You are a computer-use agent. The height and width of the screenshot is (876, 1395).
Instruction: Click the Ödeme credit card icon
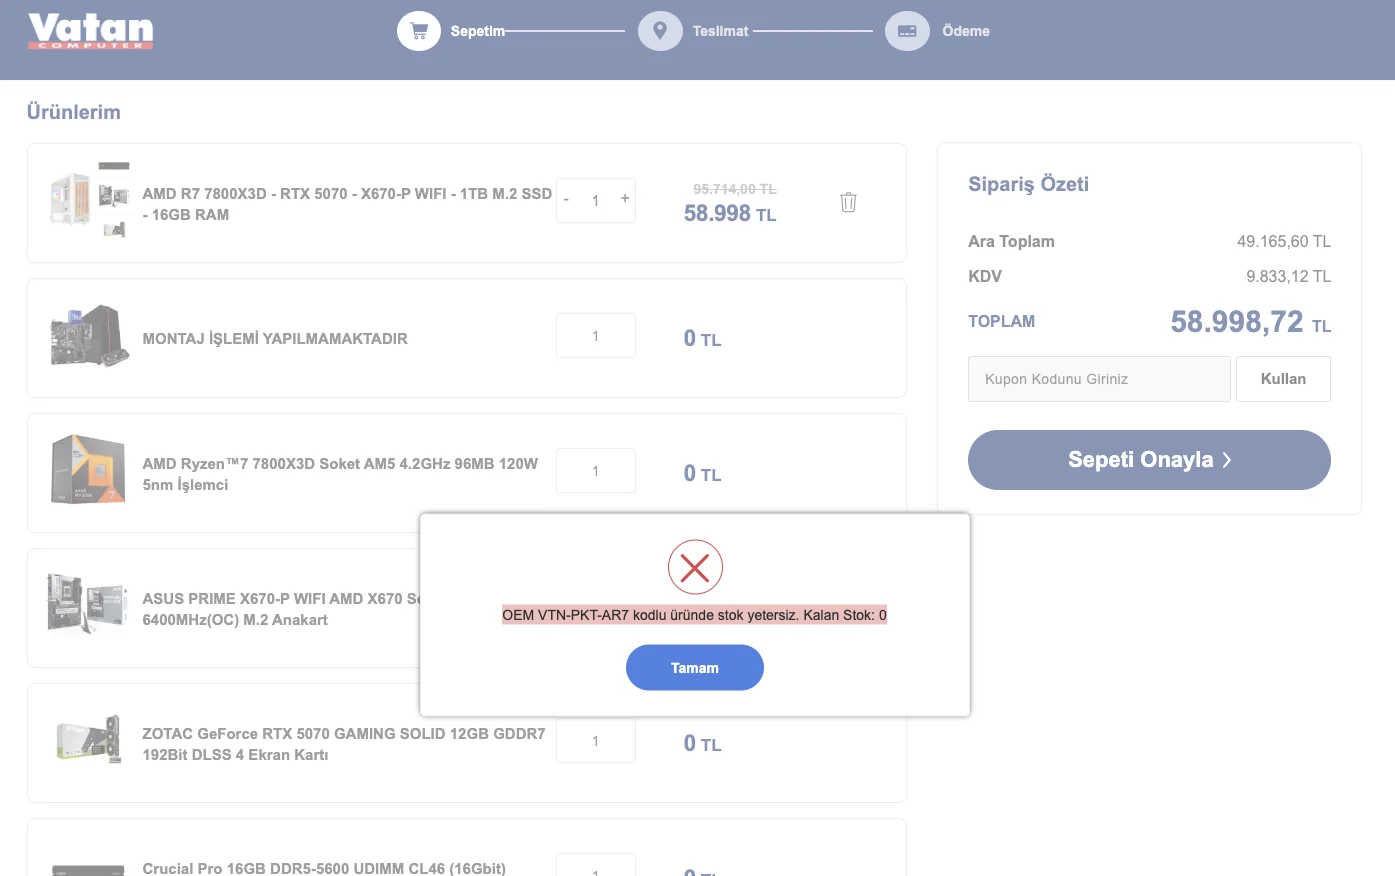pyautogui.click(x=907, y=31)
